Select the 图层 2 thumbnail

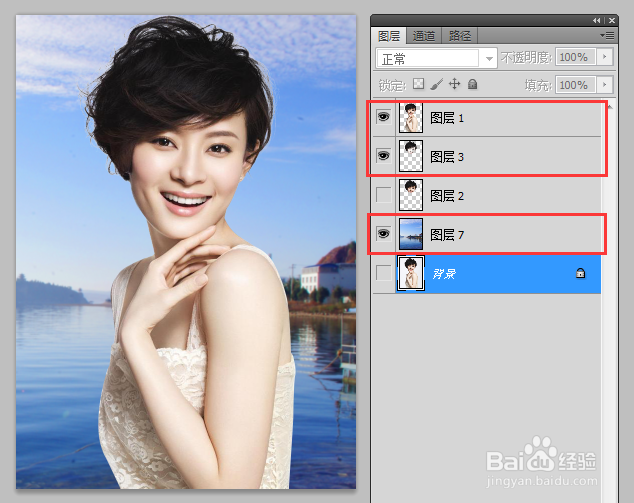pos(411,195)
